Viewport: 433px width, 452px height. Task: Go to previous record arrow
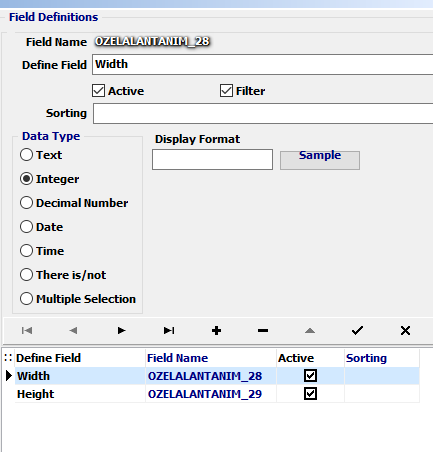point(73,330)
